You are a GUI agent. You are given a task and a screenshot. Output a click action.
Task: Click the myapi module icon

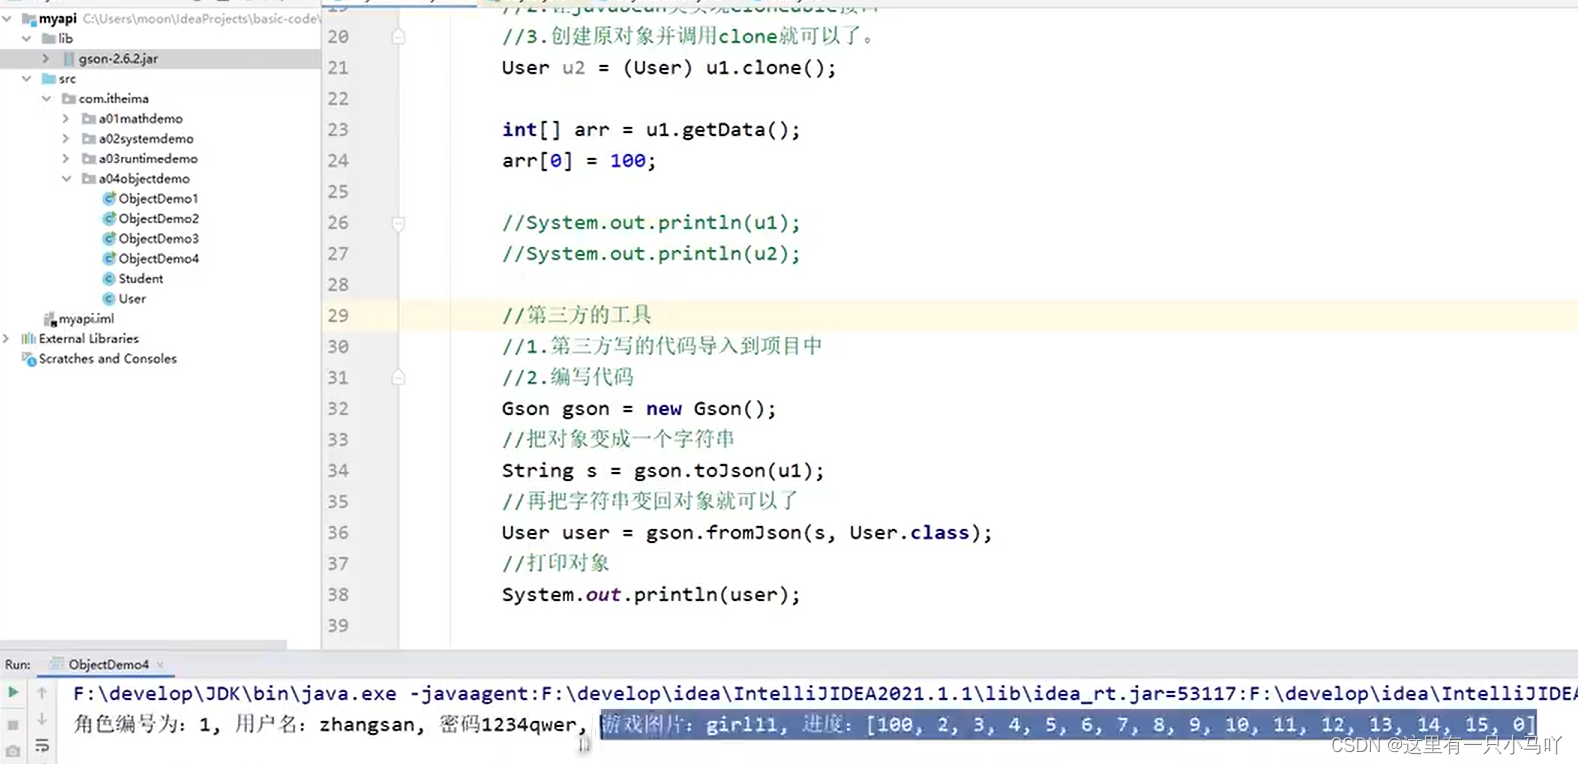pyautogui.click(x=28, y=19)
